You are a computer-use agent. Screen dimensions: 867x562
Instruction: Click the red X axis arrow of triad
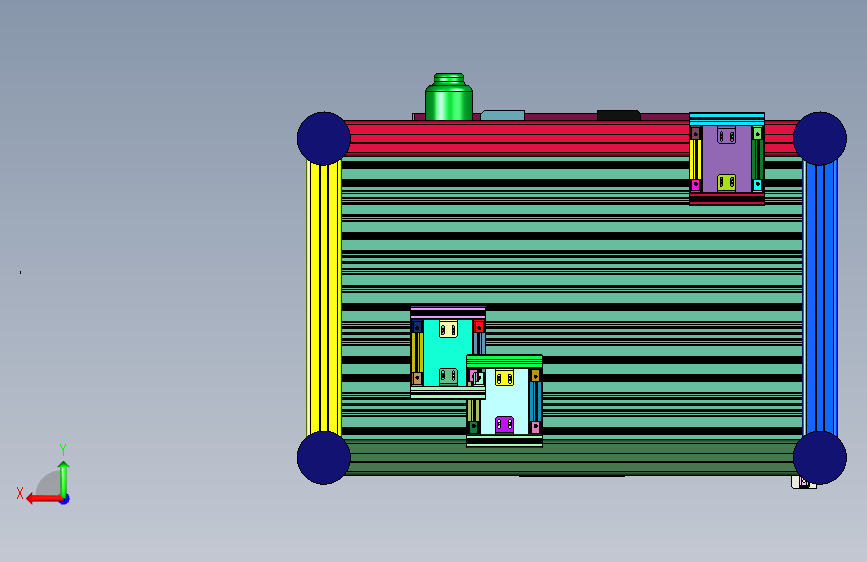(x=45, y=498)
